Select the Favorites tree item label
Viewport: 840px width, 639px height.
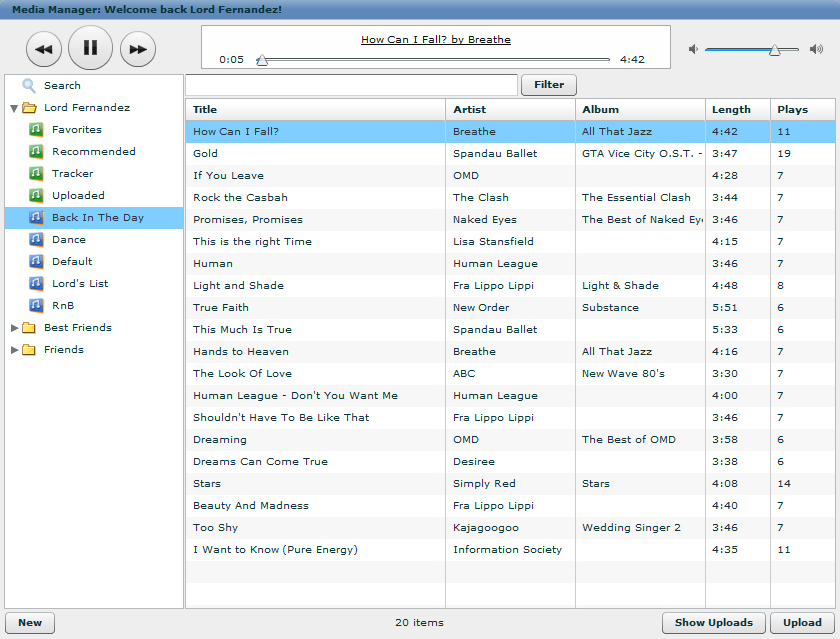[x=77, y=130]
